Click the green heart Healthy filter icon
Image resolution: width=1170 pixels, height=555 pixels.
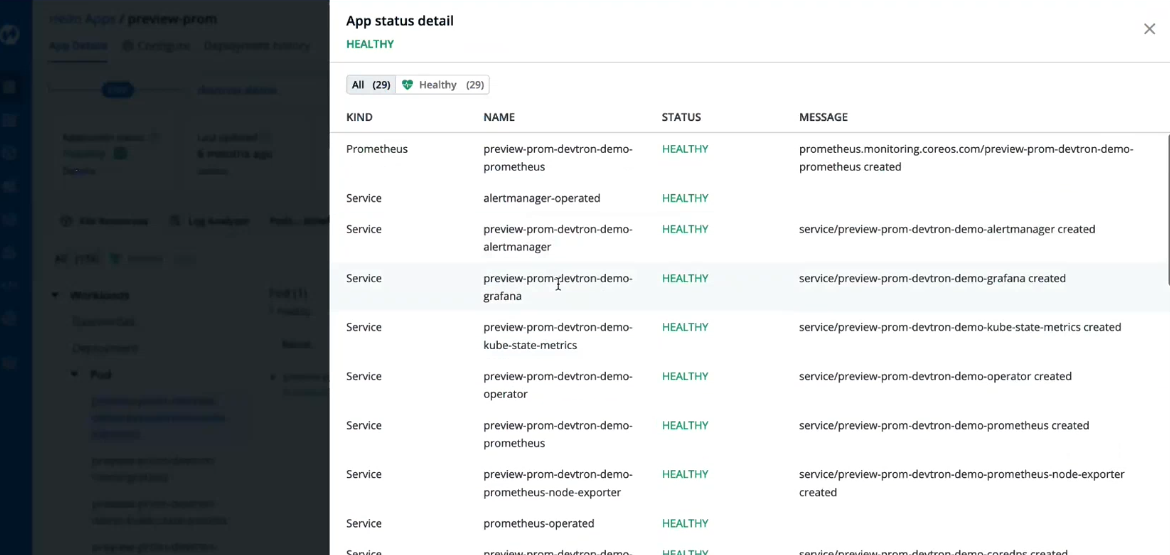pyautogui.click(x=407, y=85)
